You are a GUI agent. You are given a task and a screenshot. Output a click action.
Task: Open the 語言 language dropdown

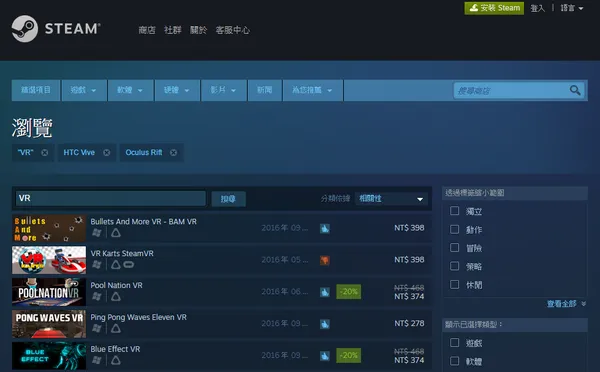pyautogui.click(x=572, y=8)
